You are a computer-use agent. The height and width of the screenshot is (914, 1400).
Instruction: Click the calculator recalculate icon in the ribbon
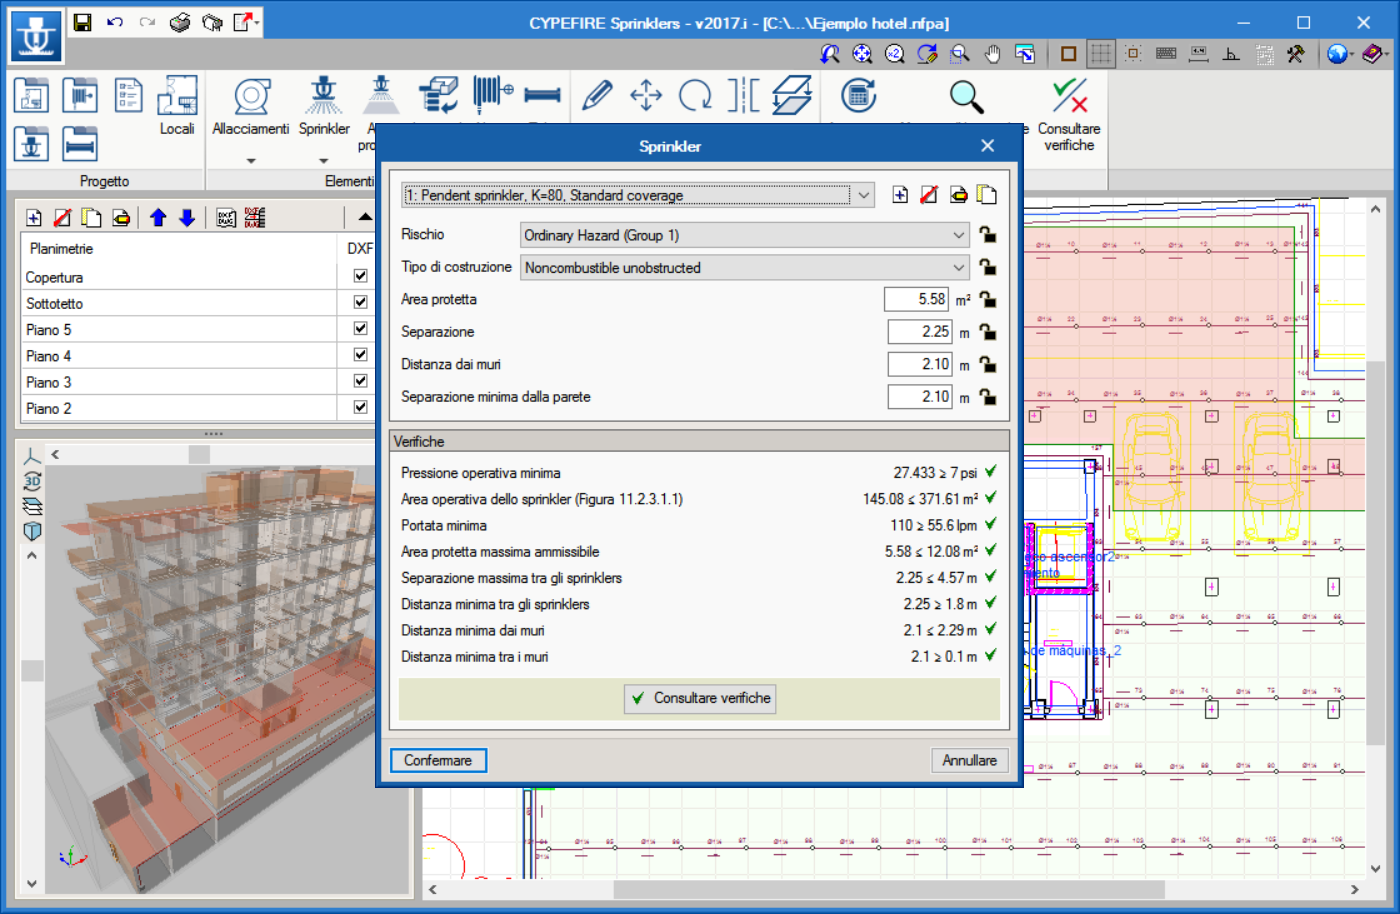858,95
